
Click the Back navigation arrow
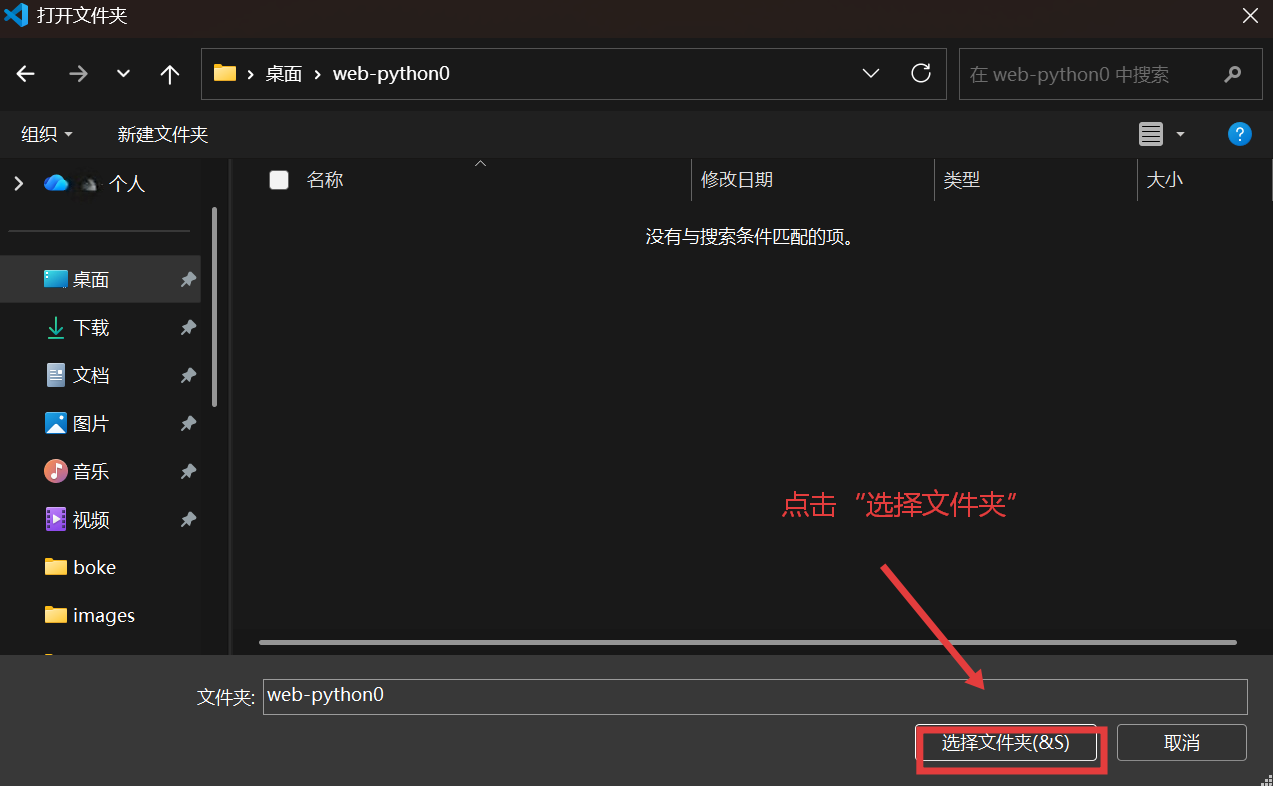(x=26, y=74)
